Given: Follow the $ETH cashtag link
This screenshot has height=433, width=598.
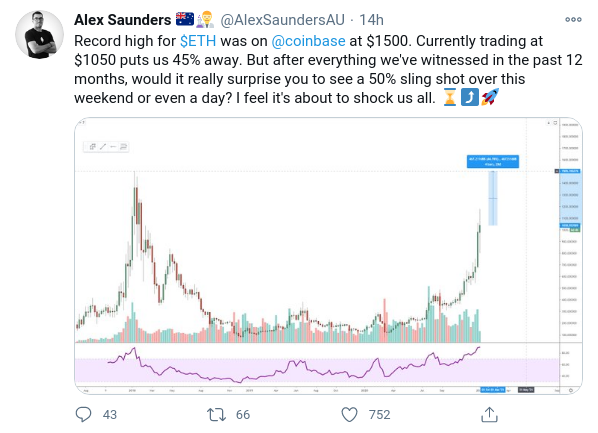Looking at the screenshot, I should point(198,41).
